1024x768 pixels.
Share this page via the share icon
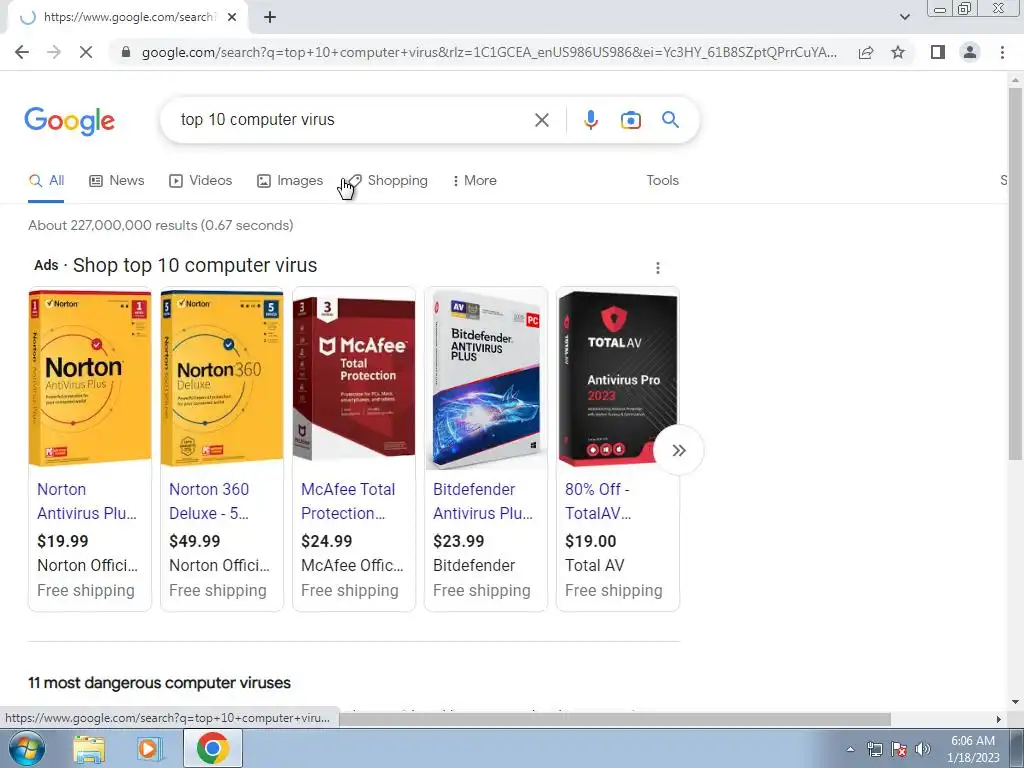pos(866,52)
